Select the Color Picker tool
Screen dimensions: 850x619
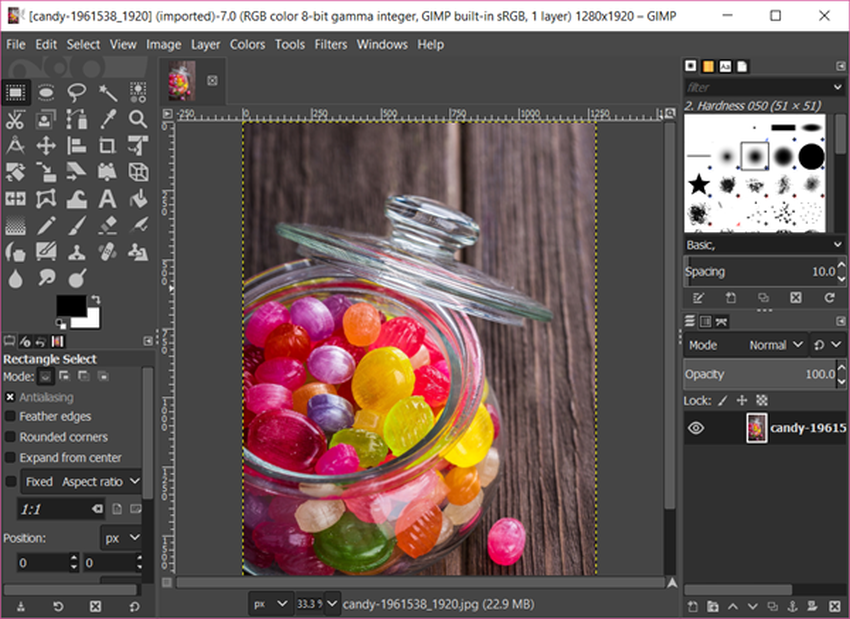[x=107, y=120]
